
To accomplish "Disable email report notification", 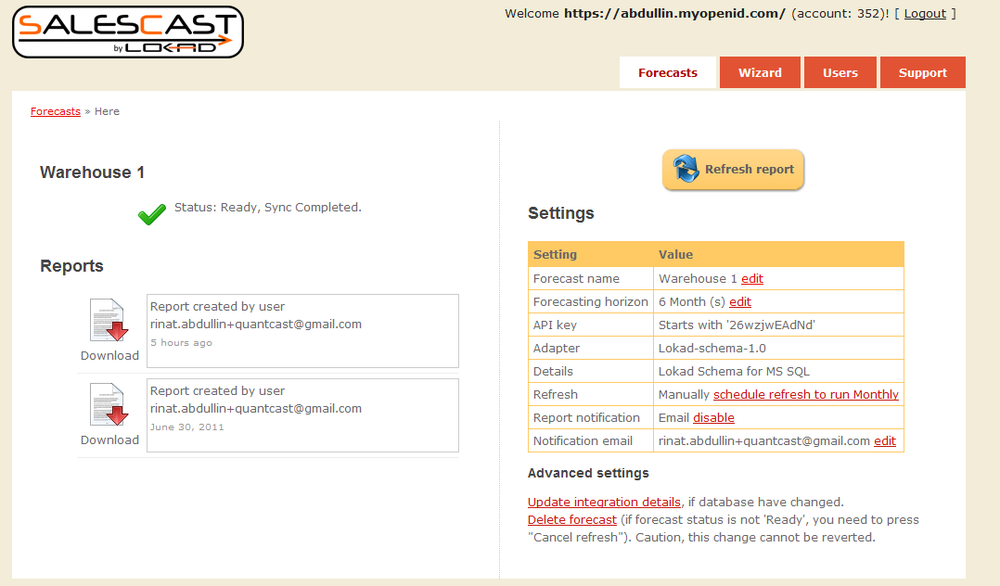I will coord(713,418).
